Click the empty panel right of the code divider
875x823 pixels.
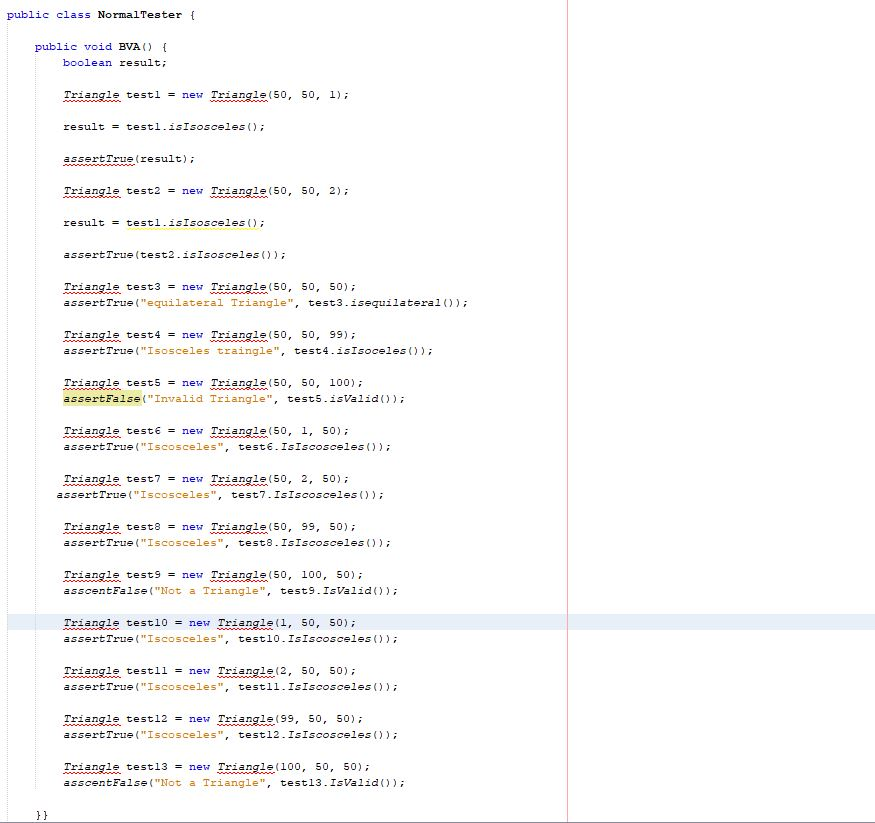[x=720, y=400]
